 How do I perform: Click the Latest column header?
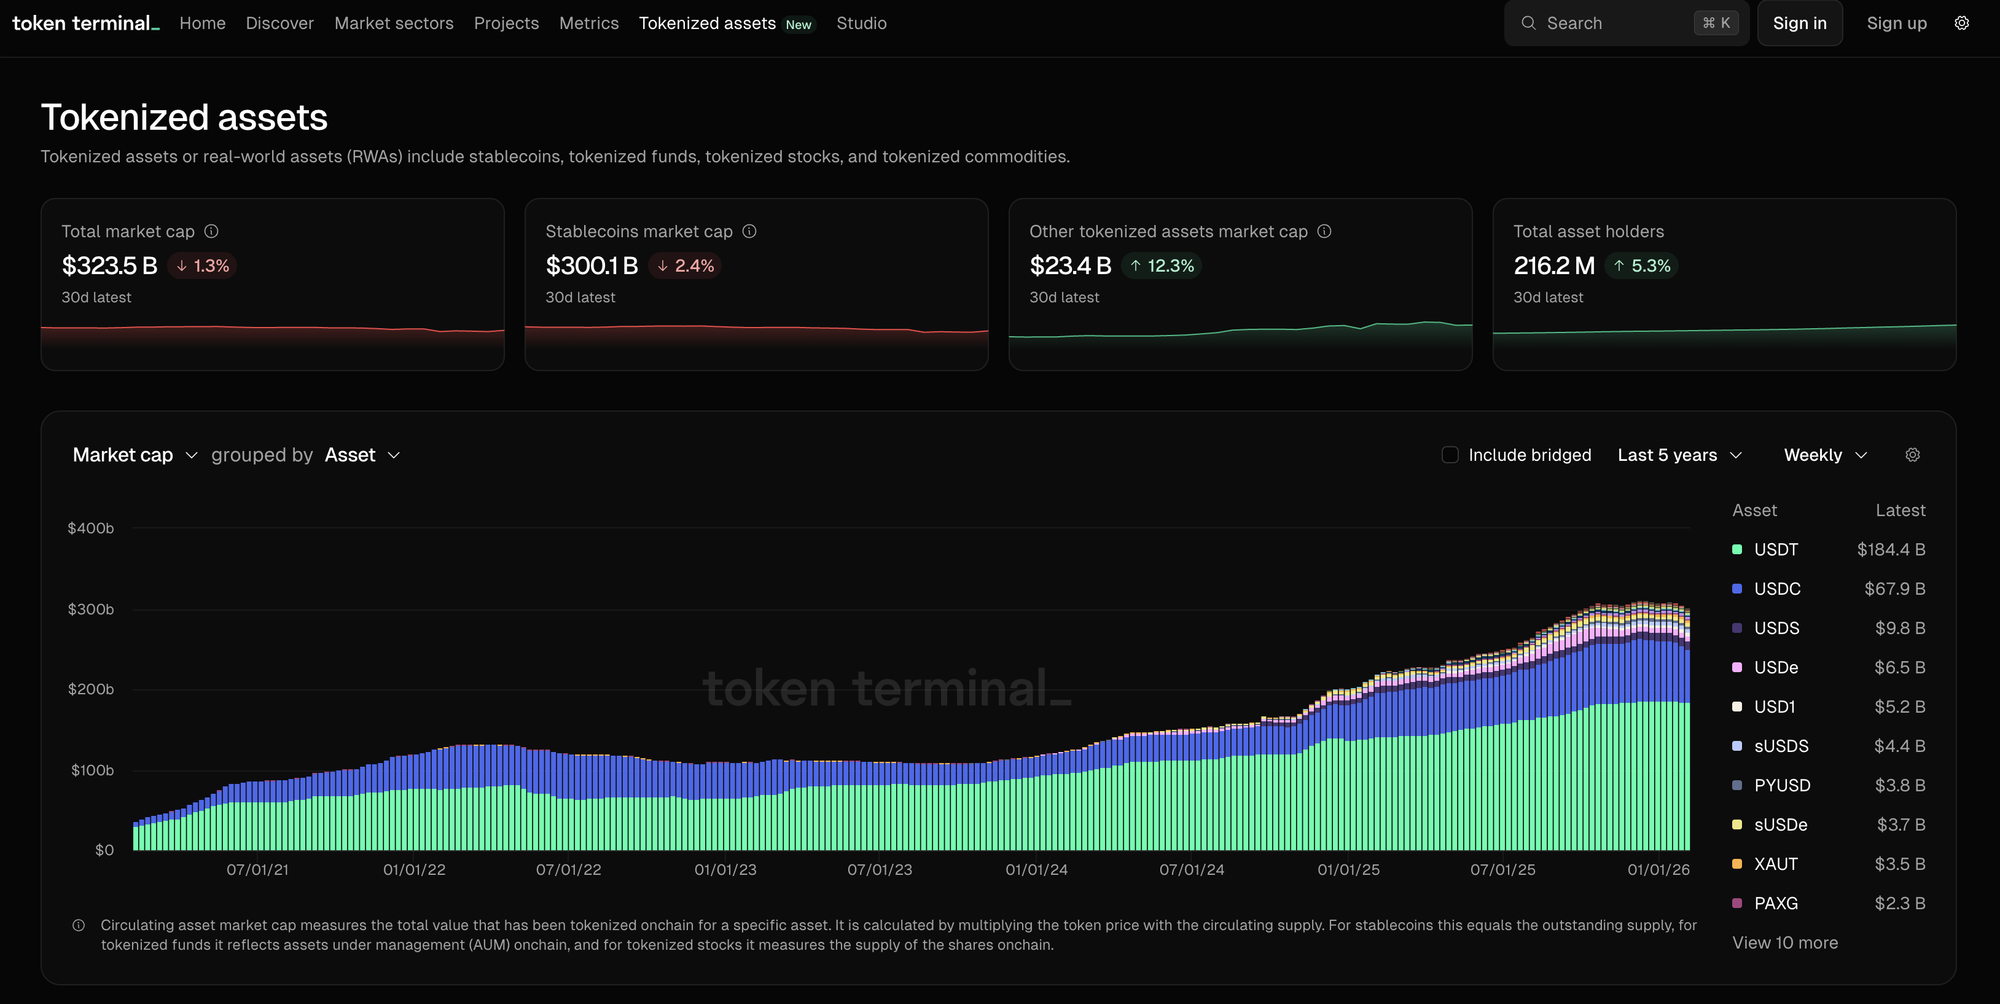click(1900, 510)
